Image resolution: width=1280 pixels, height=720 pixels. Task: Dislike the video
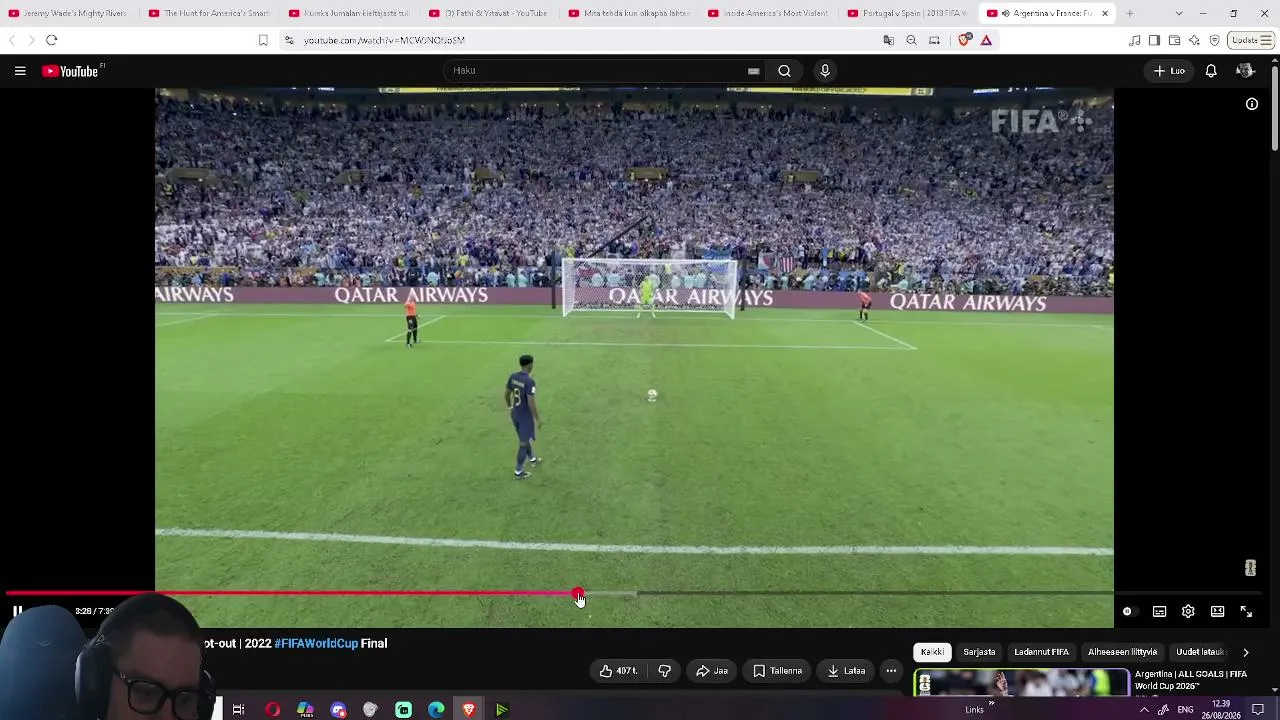pos(665,671)
